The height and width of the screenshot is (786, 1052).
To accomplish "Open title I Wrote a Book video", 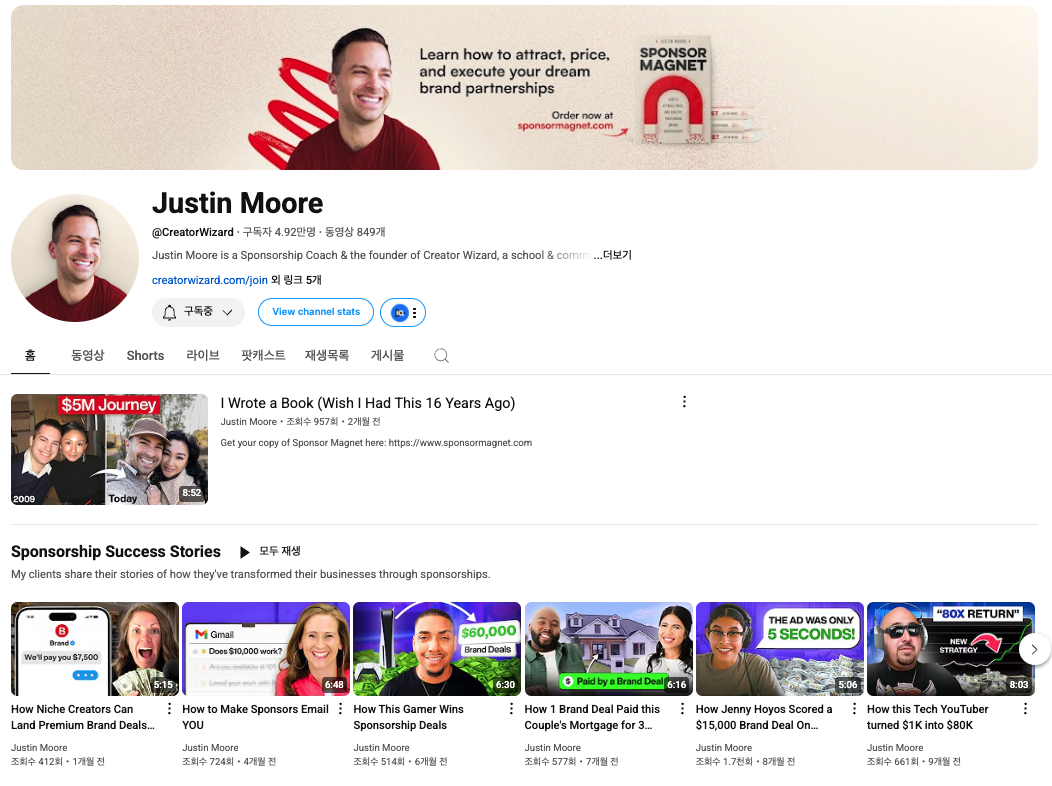I will (368, 403).
